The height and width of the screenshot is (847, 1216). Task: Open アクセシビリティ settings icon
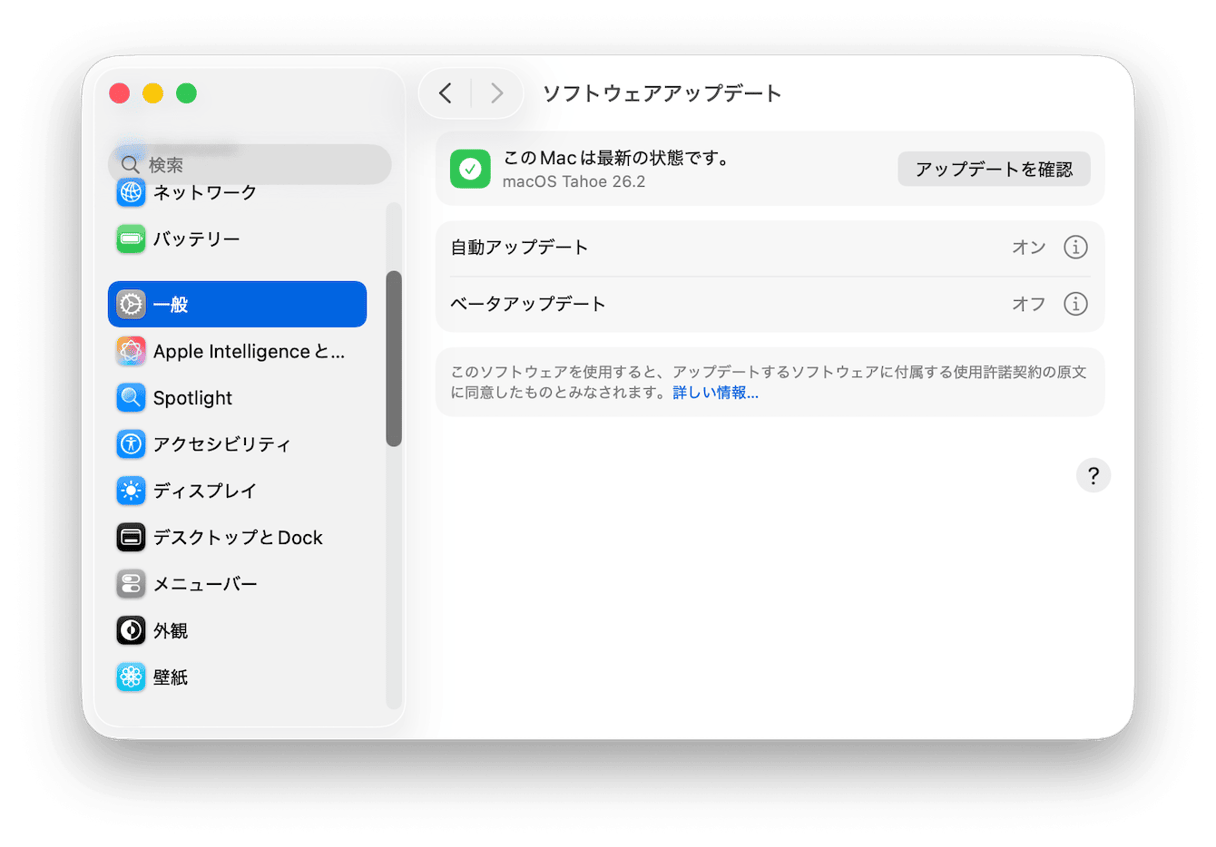point(131,444)
